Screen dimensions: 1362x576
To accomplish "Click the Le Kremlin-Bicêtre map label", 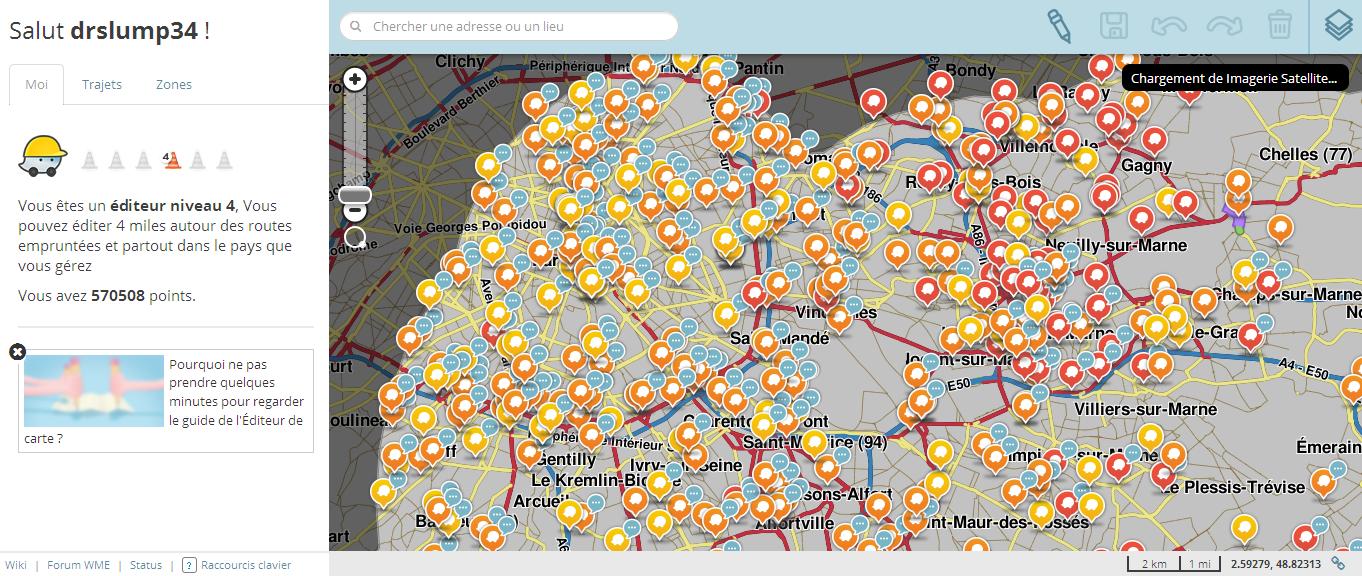I will tap(607, 480).
